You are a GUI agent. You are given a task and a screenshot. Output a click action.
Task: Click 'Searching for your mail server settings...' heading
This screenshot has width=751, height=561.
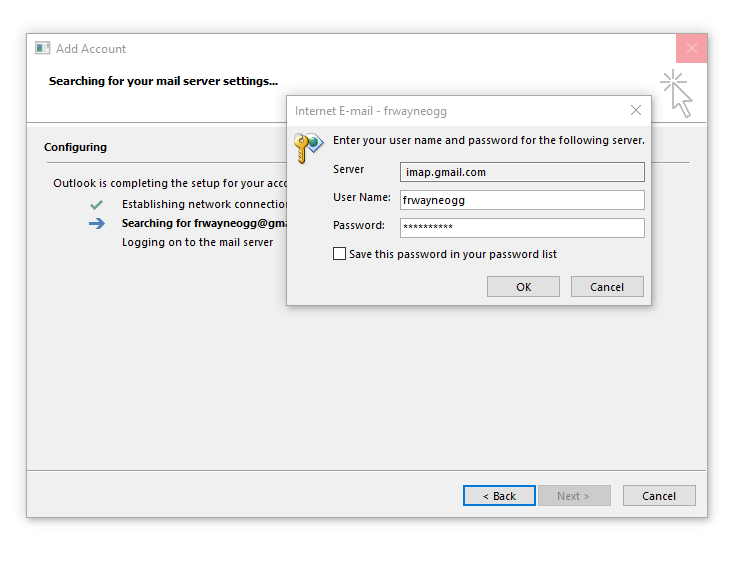pyautogui.click(x=163, y=81)
